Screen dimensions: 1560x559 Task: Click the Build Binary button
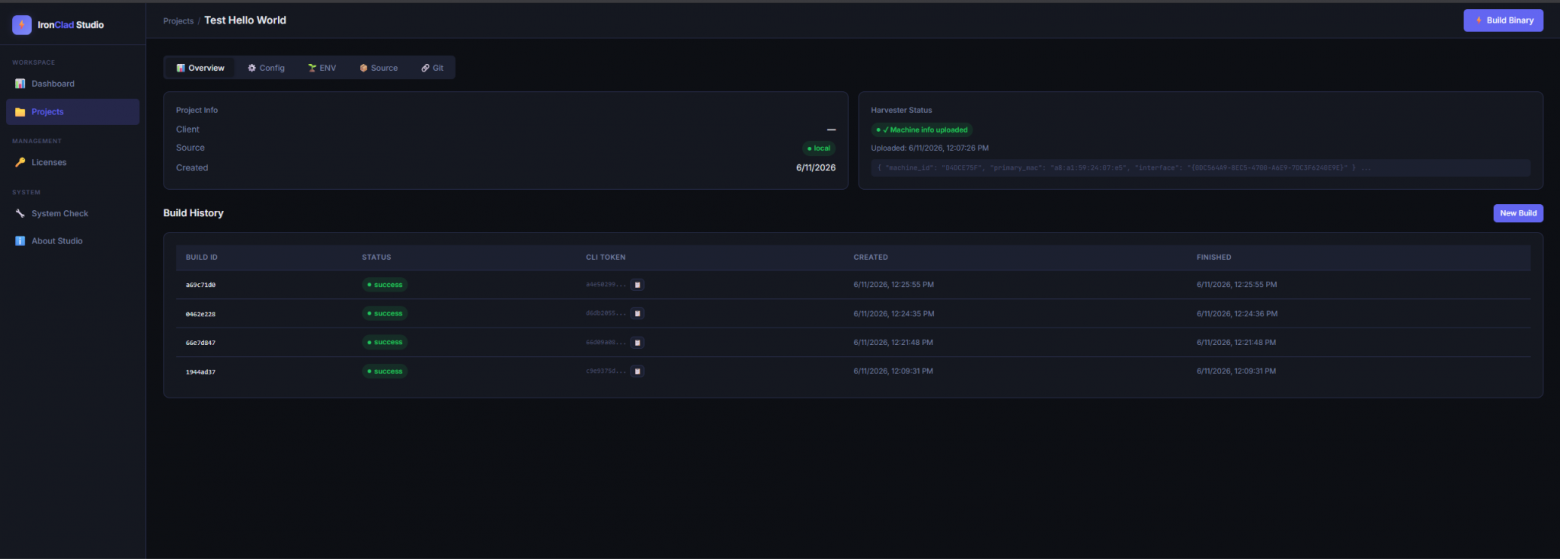[1503, 20]
